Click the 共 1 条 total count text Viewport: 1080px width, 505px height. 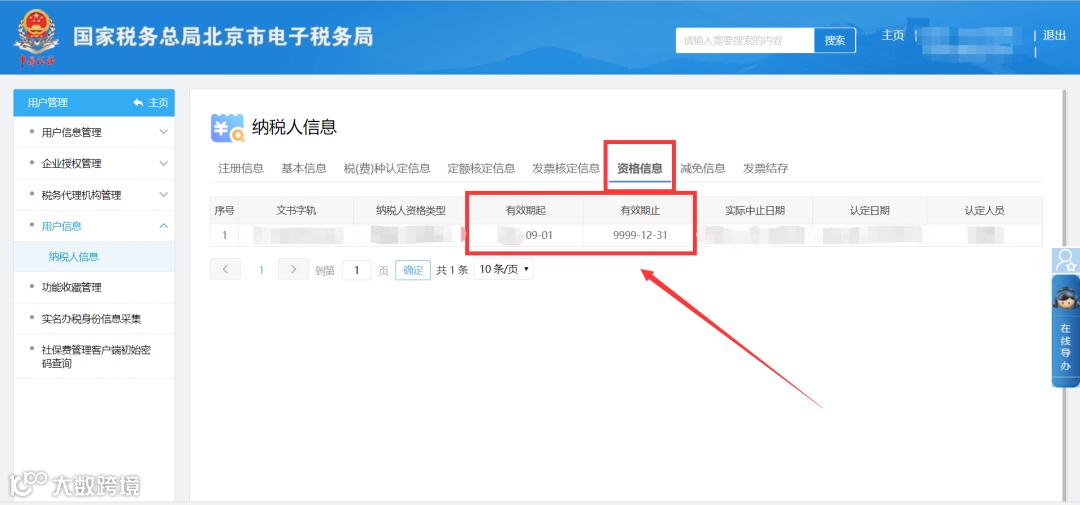pos(452,270)
